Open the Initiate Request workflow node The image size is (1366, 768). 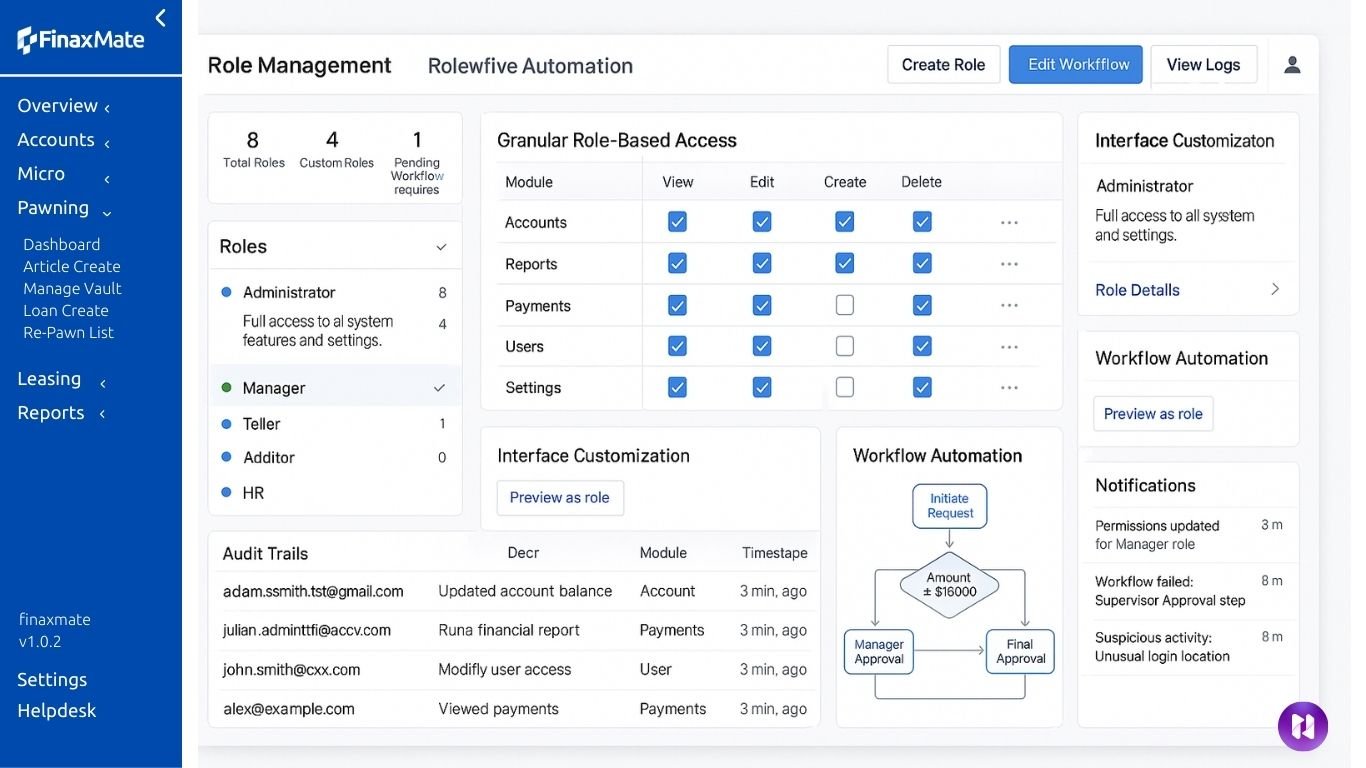(x=950, y=506)
